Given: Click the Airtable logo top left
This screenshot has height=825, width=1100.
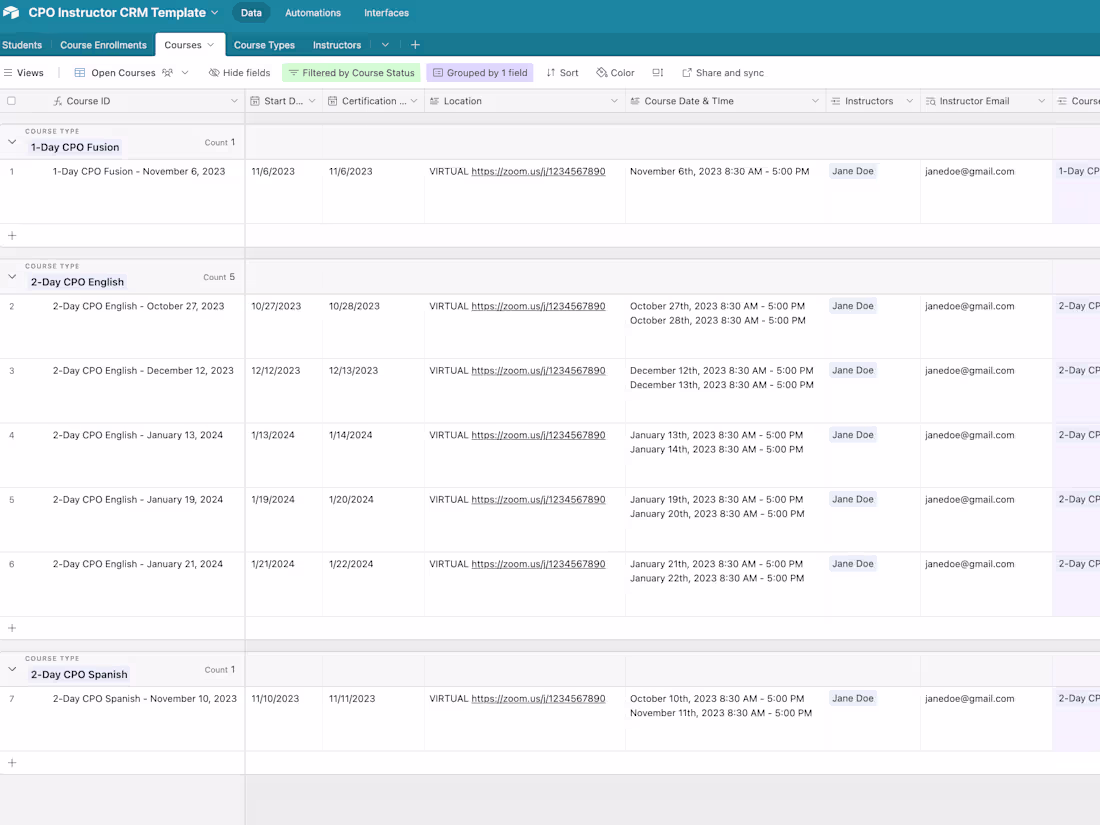Looking at the screenshot, I should coord(11,12).
